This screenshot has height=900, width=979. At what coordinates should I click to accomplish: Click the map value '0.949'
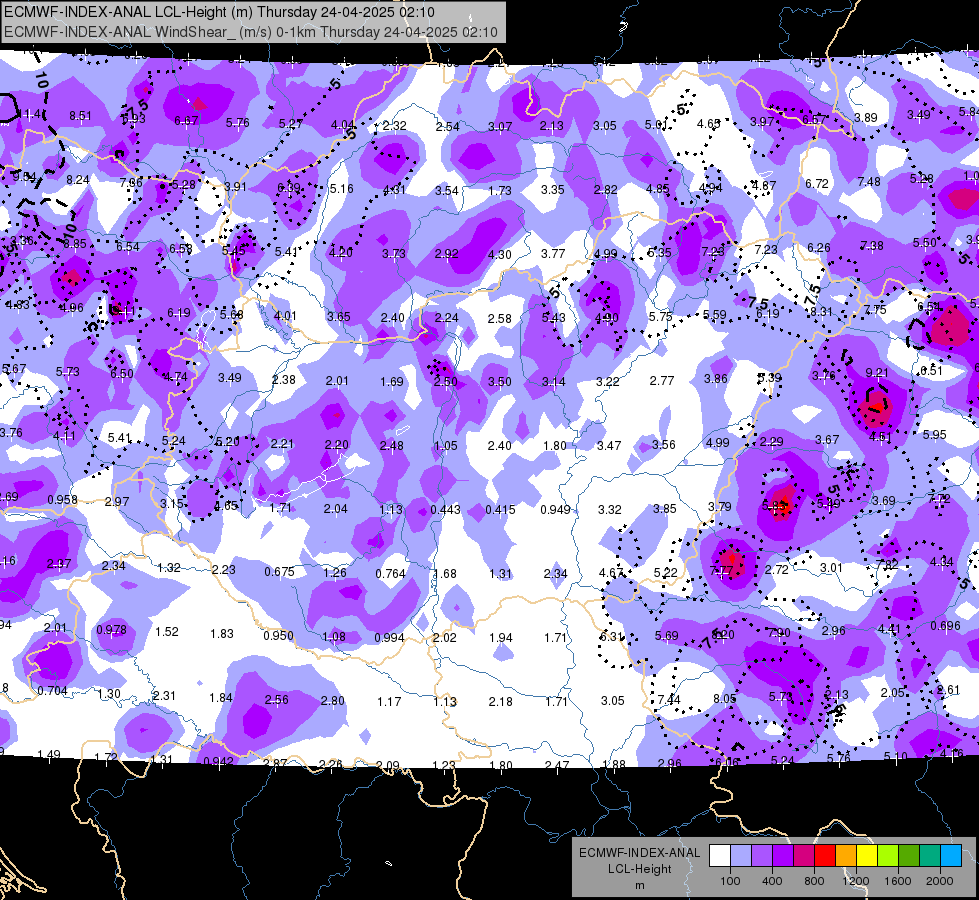click(x=556, y=510)
